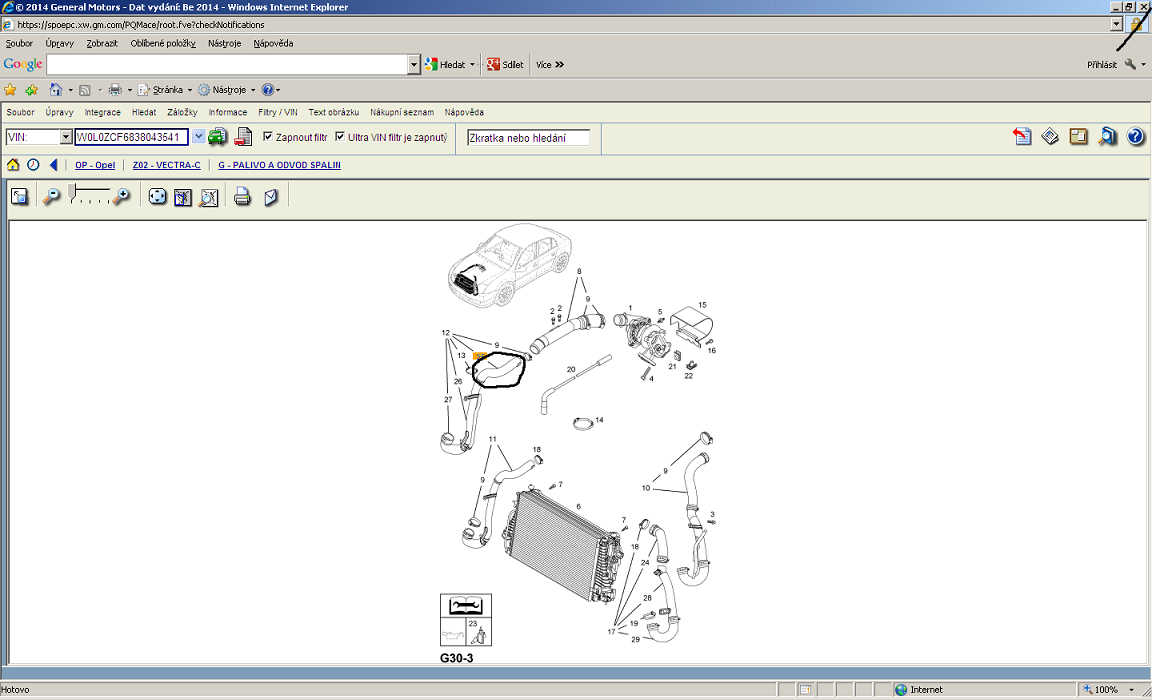The width and height of the screenshot is (1152, 700).
Task: Click the zoom in magnifier icon
Action: pyautogui.click(x=122, y=197)
